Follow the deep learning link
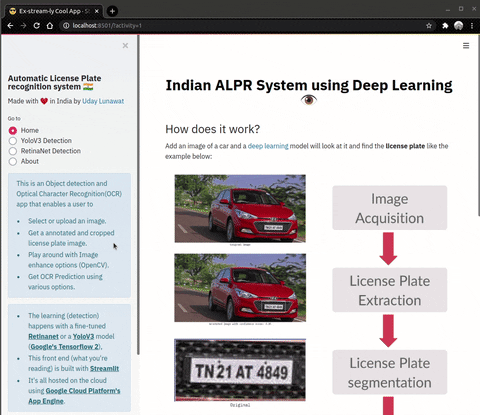 tap(268, 146)
